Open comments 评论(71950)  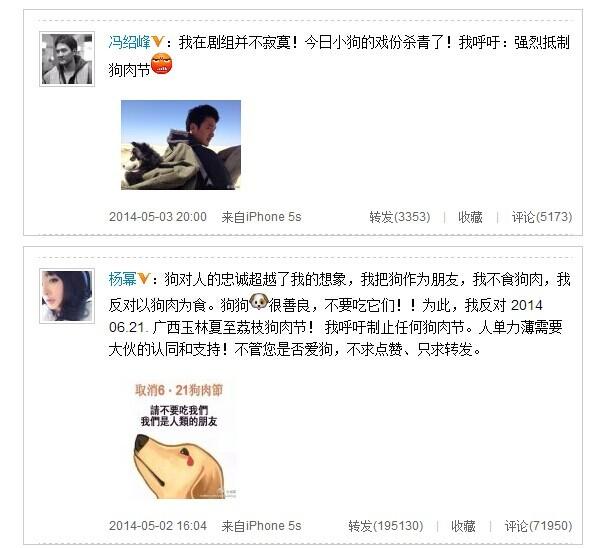539,526
